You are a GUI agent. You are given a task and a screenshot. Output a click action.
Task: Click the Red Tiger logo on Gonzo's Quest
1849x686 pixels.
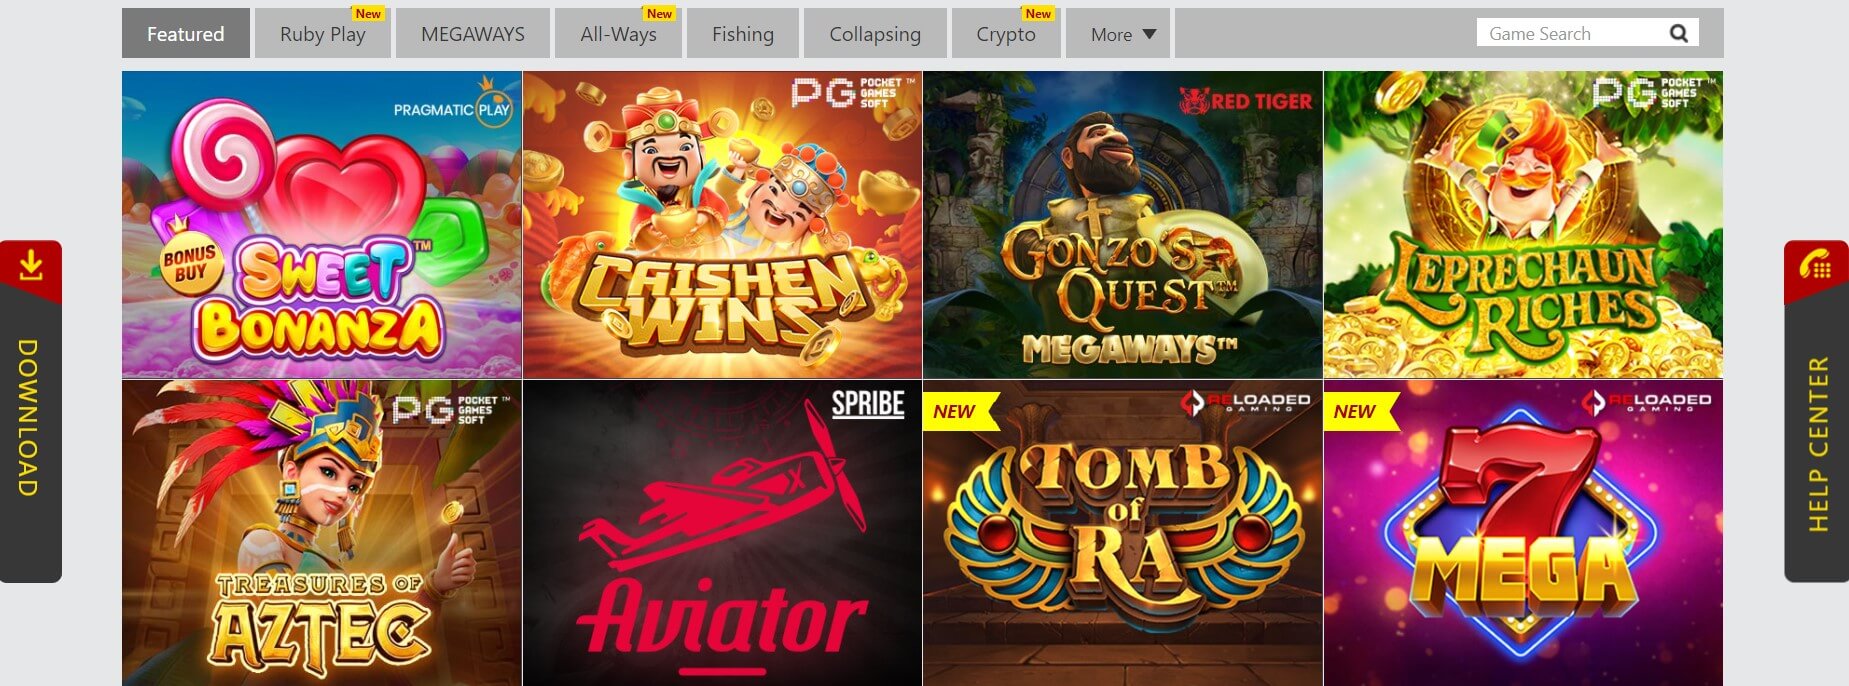pos(1246,100)
